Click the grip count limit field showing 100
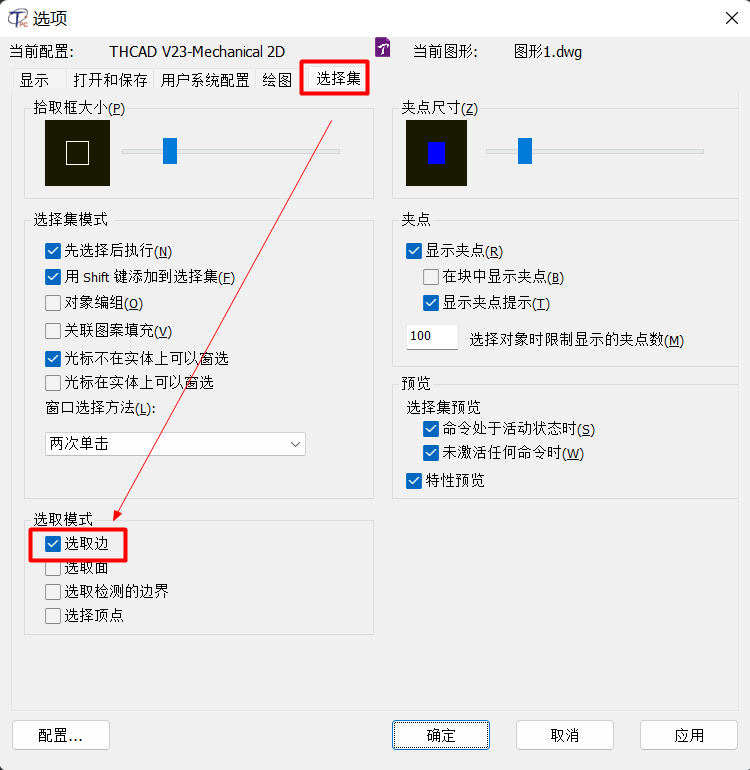Image resolution: width=750 pixels, height=770 pixels. [x=432, y=337]
